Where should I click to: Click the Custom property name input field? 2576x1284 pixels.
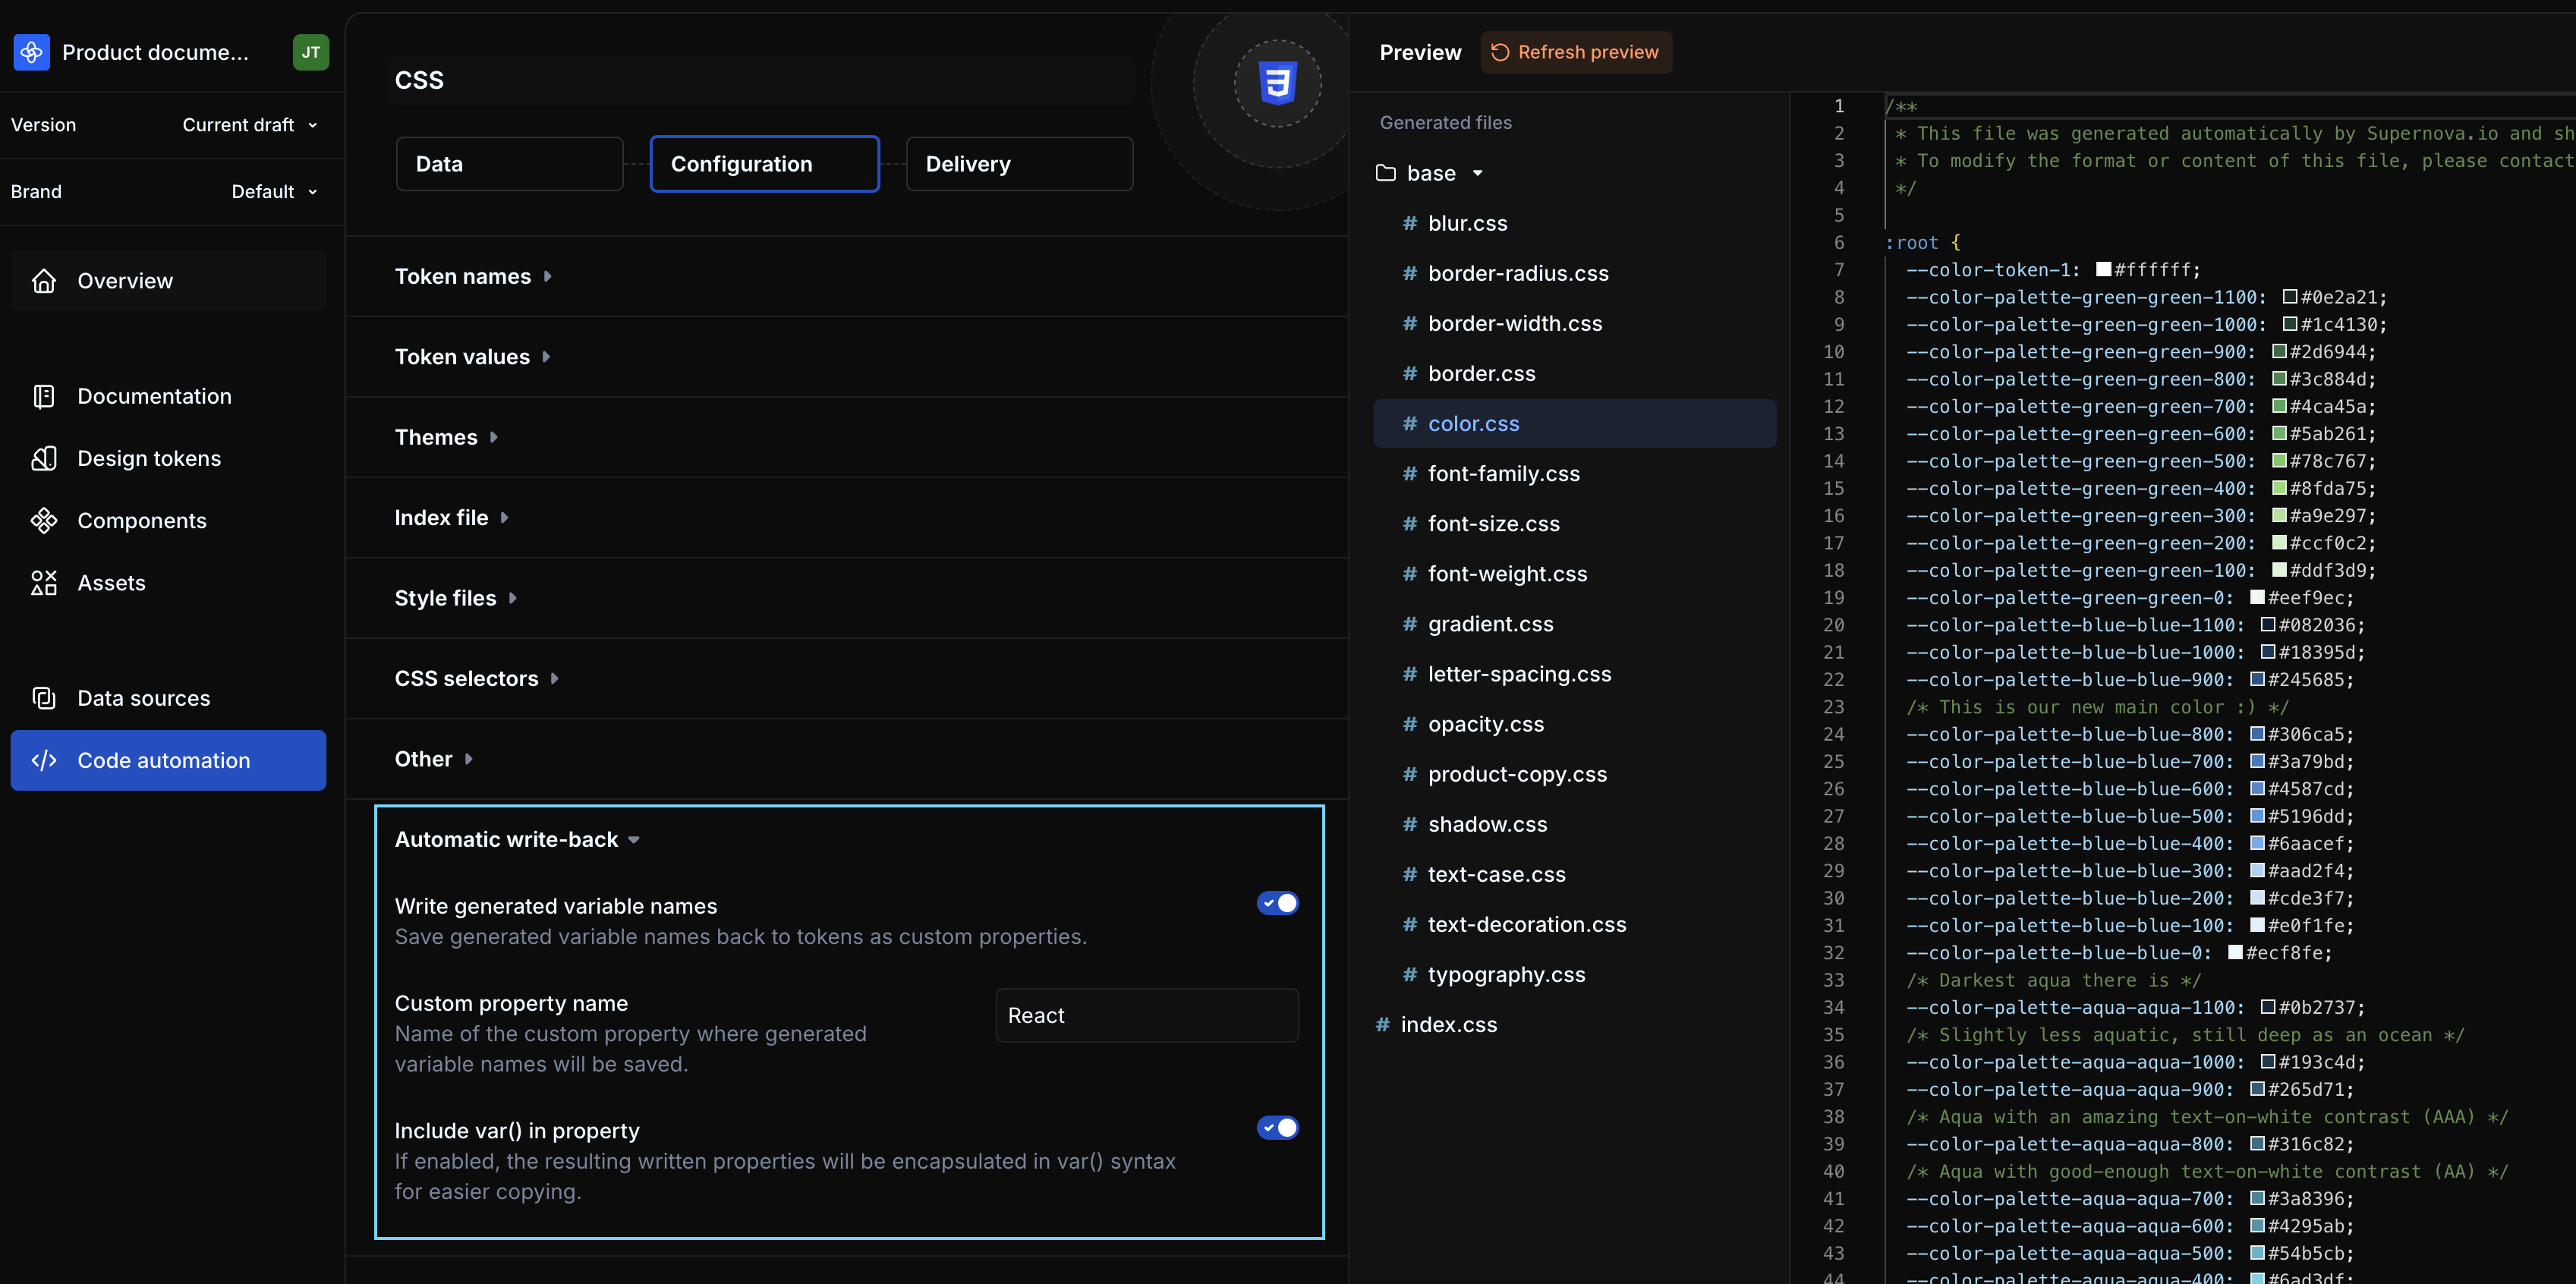(x=1146, y=1015)
